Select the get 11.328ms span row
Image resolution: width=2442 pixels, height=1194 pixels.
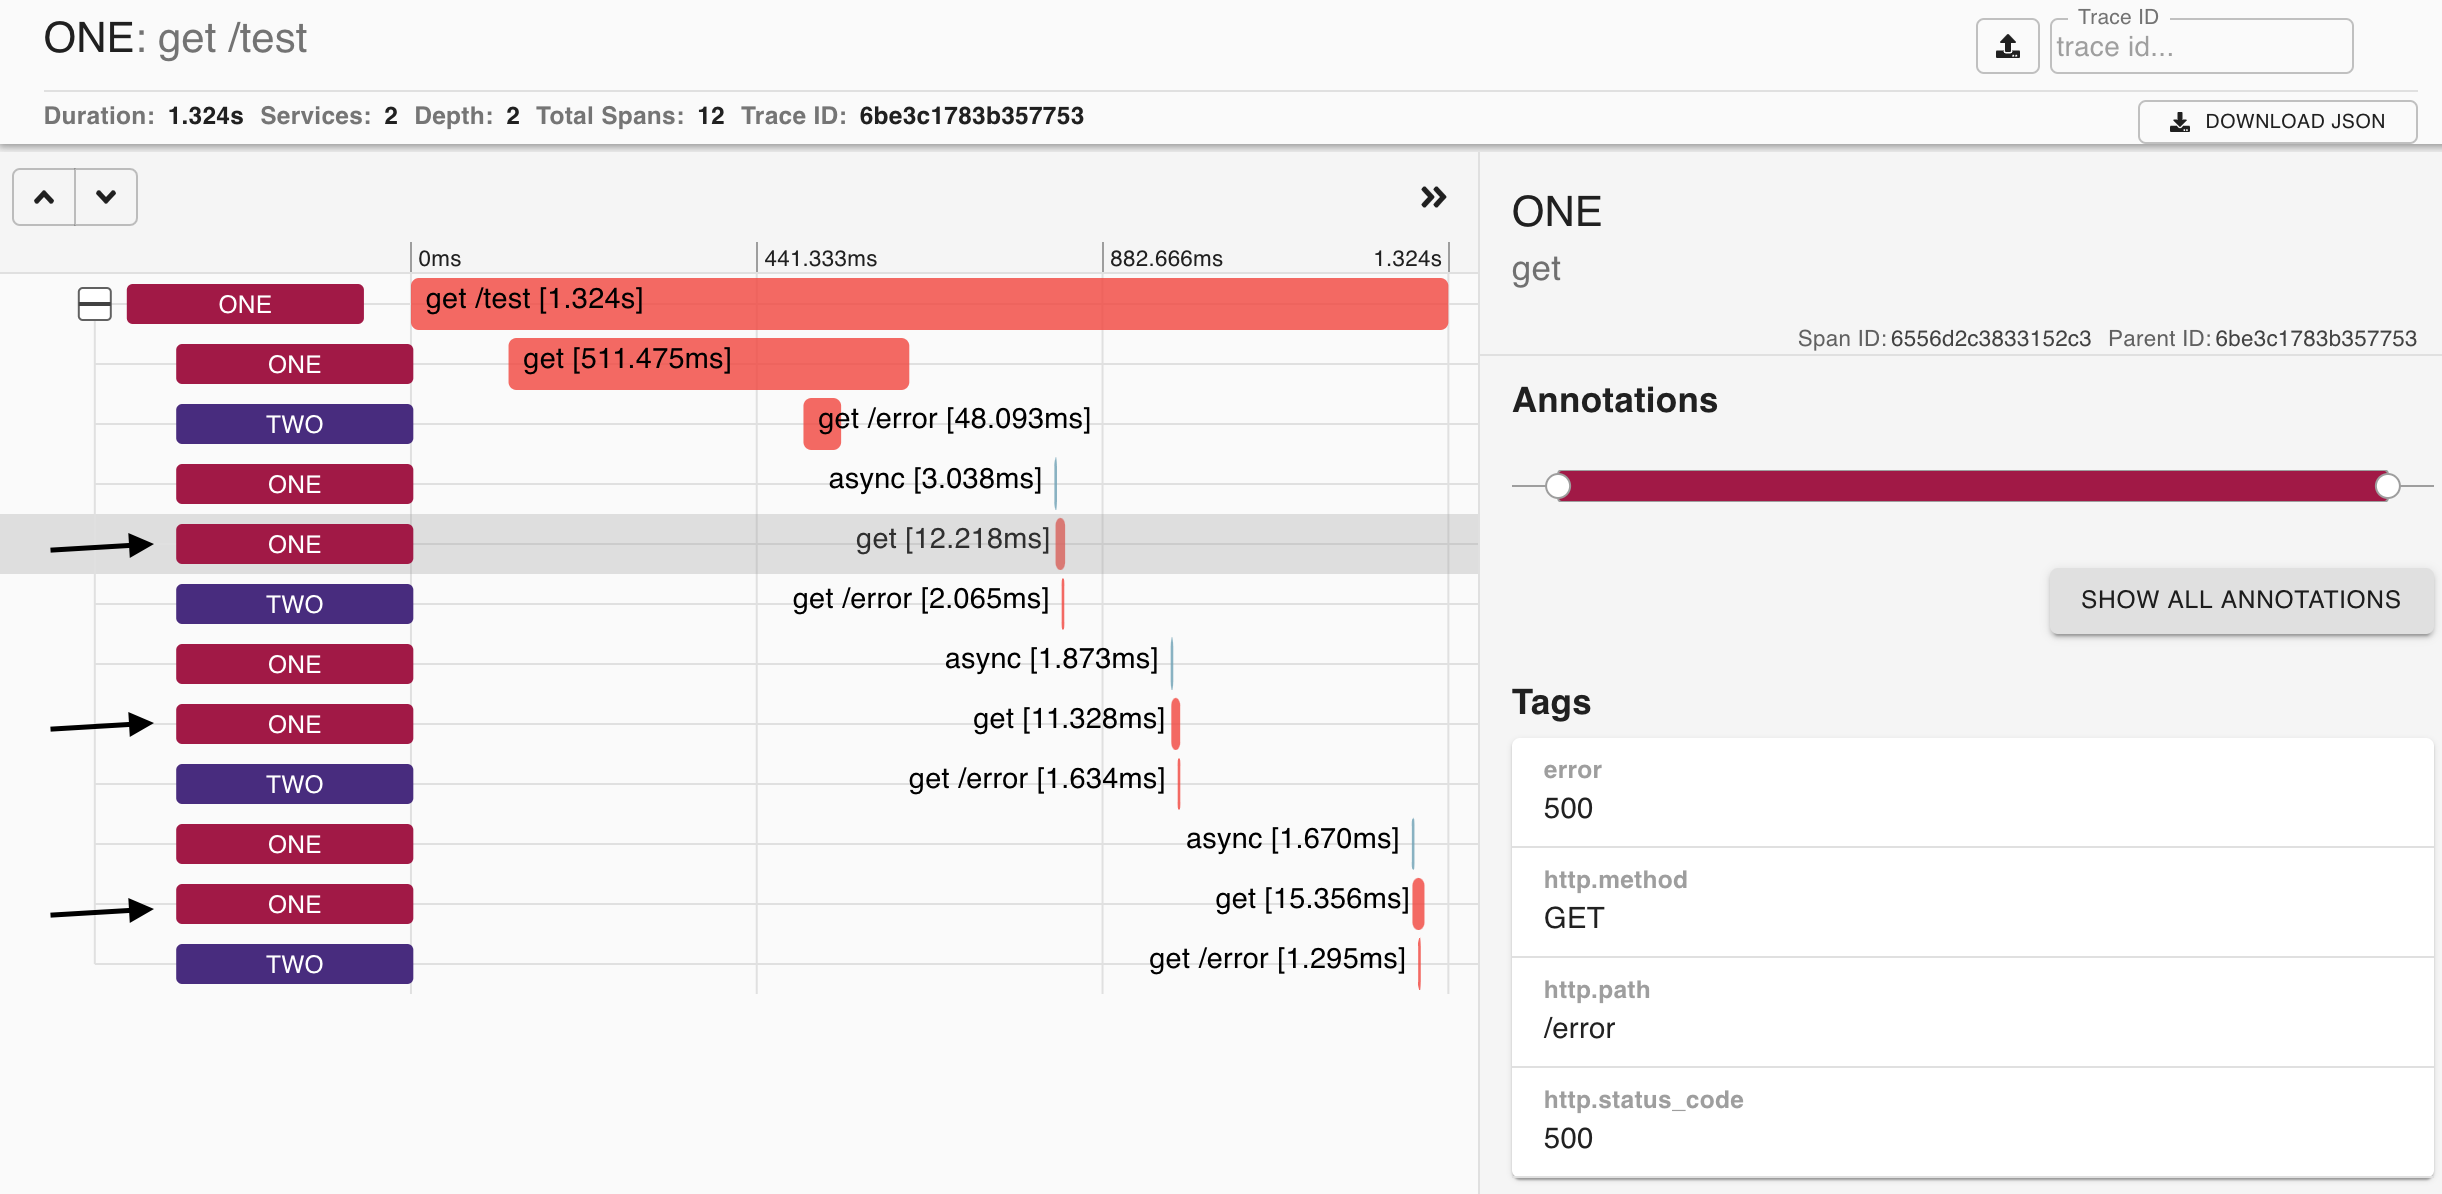(1068, 720)
